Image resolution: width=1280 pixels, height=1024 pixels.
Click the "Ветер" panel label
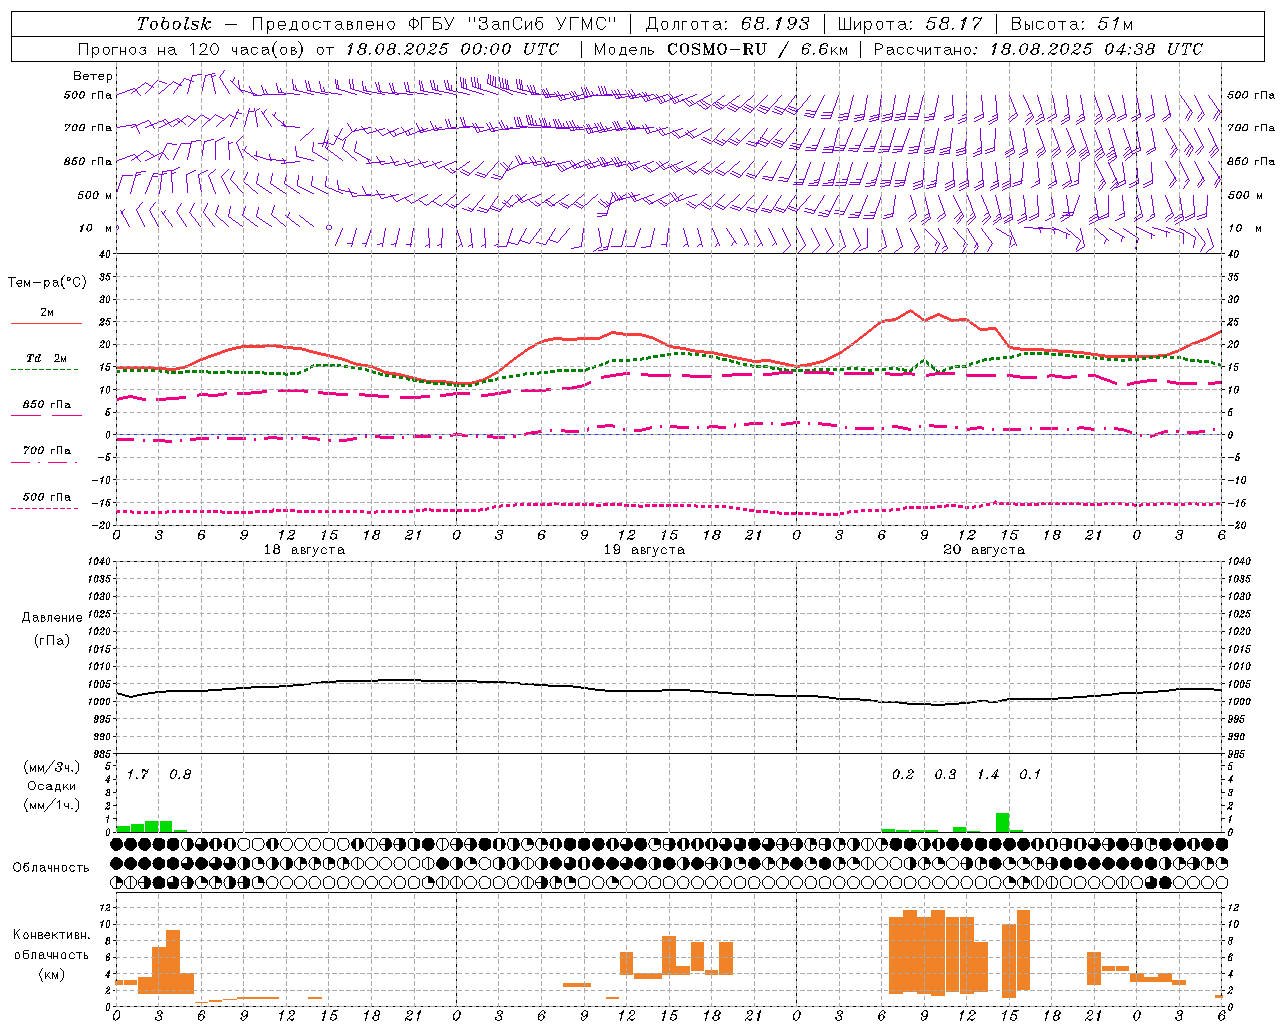93,76
